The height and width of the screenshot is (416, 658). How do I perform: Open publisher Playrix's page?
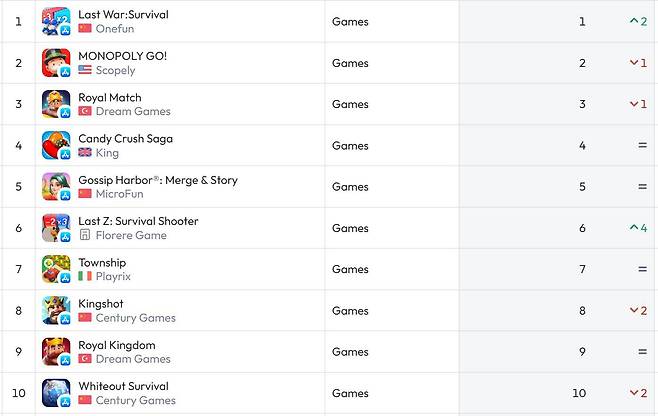click(x=113, y=276)
